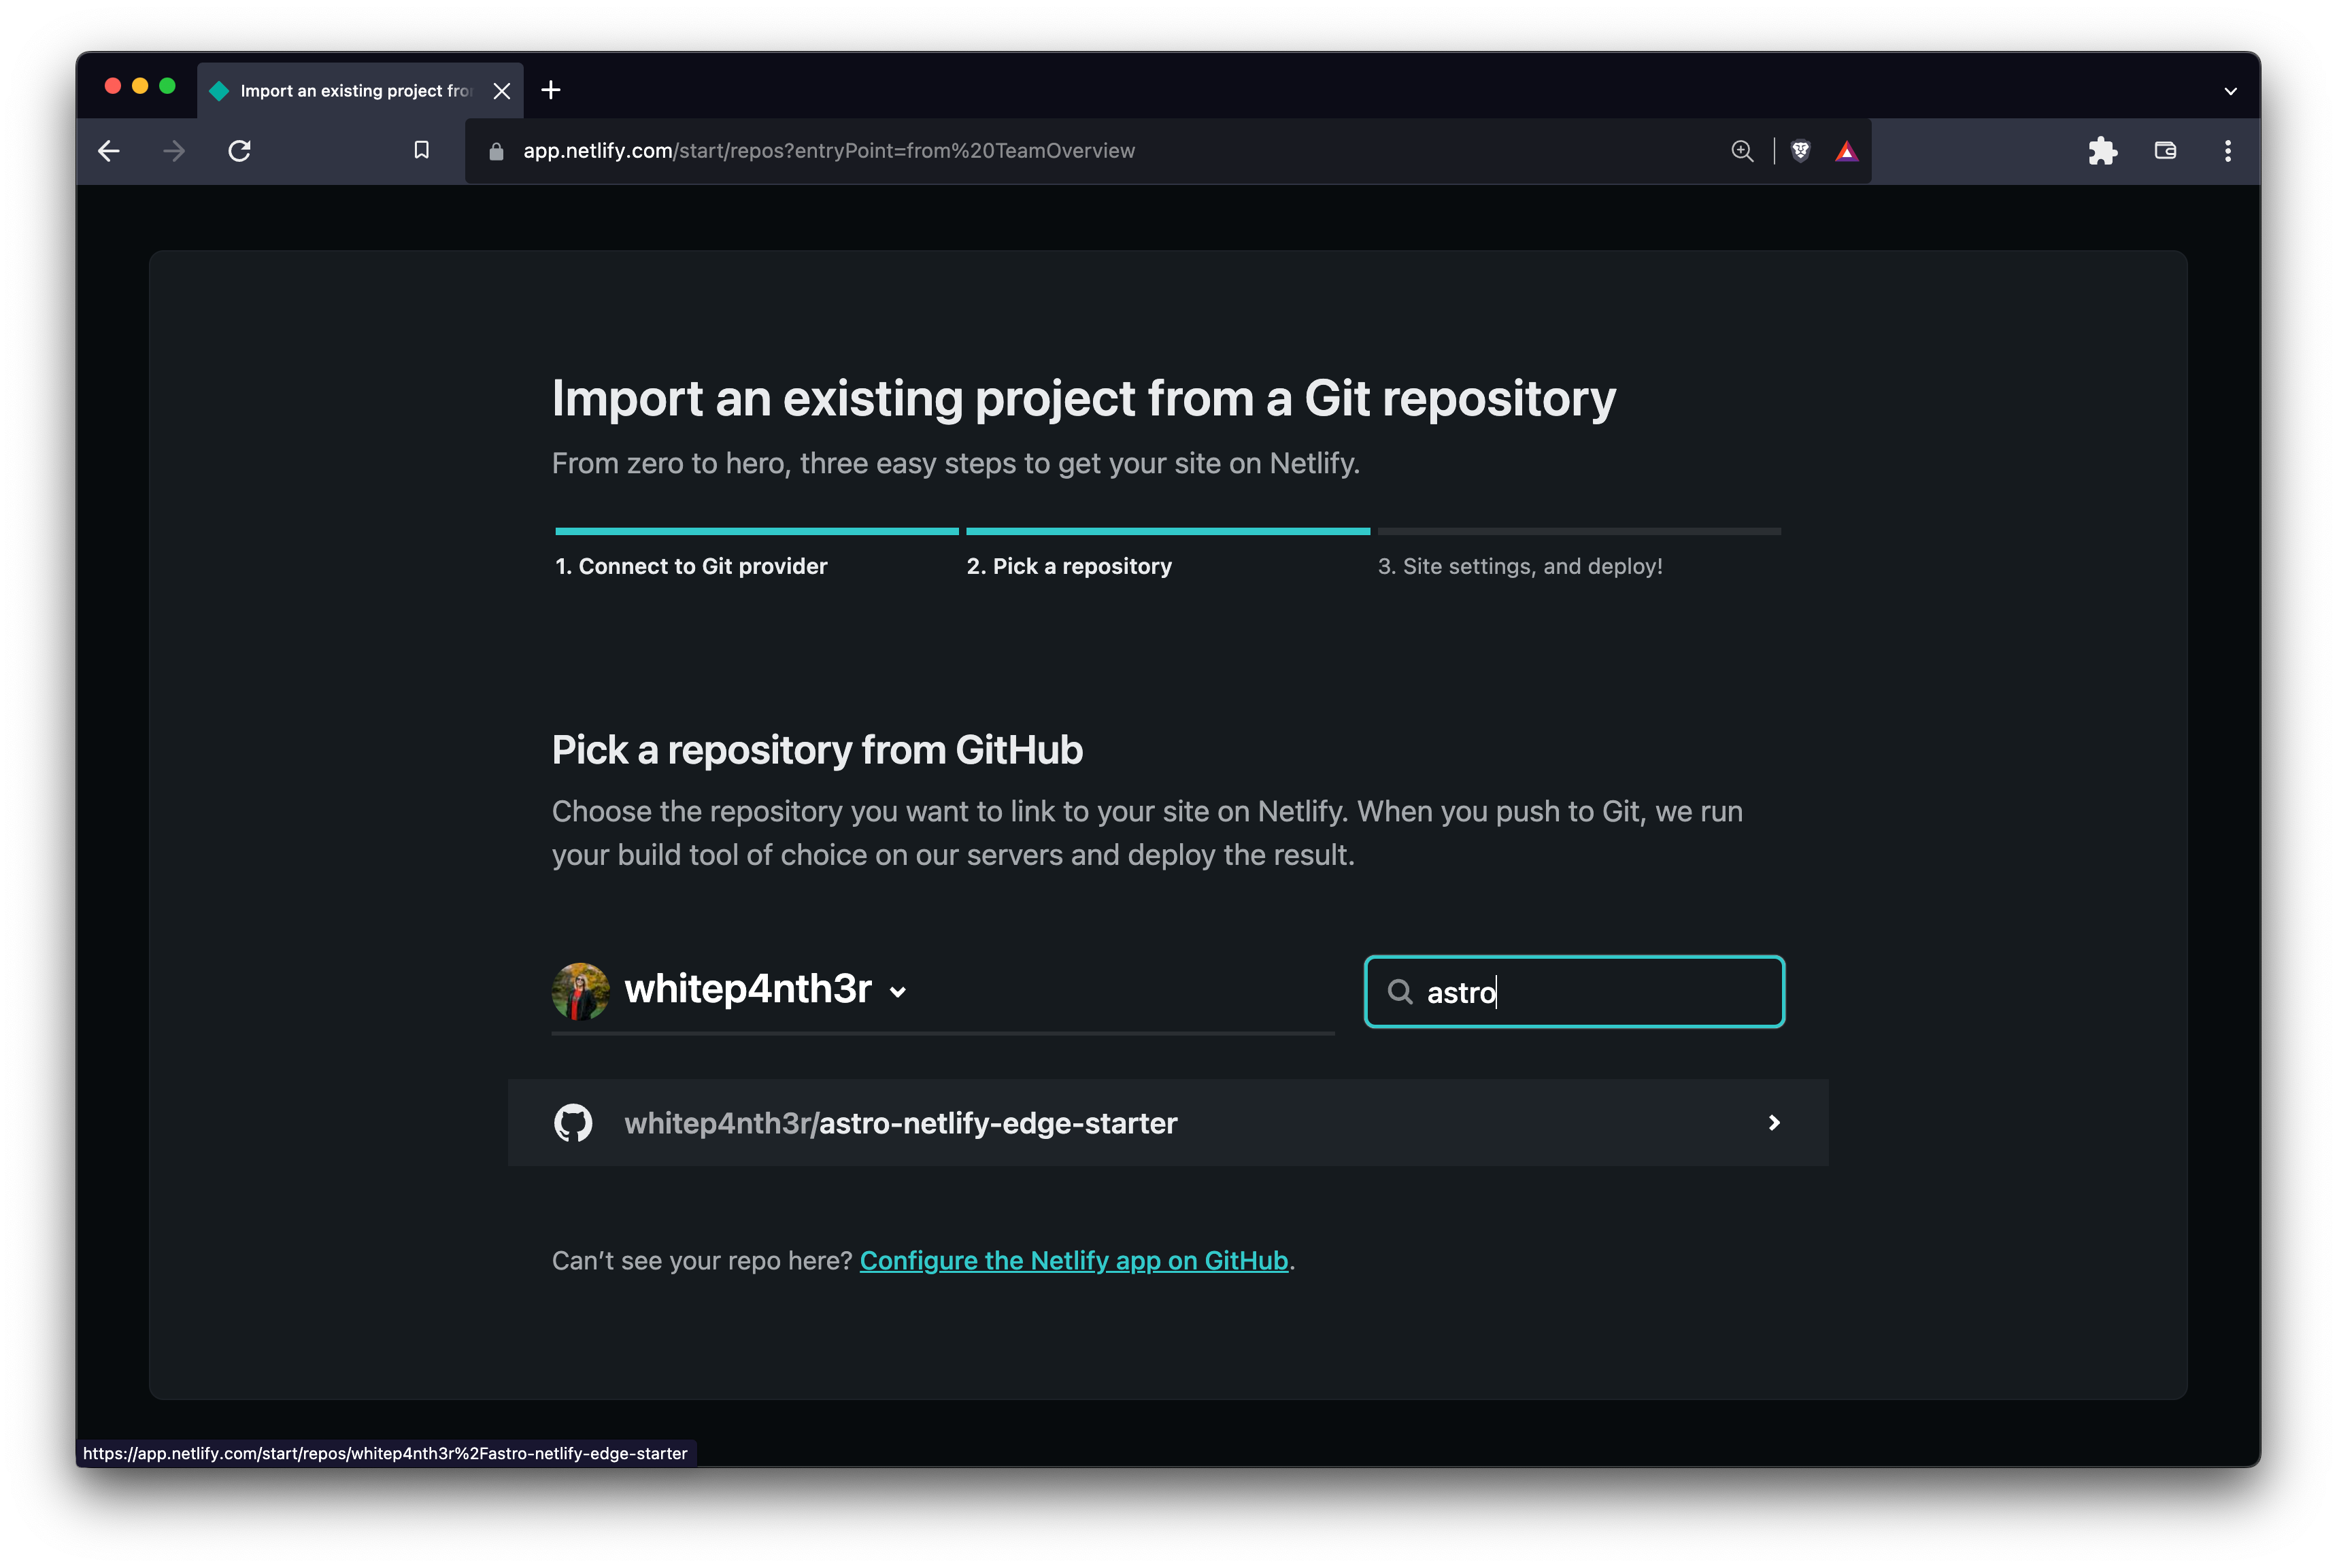Open the Brave Shields lion icon
The height and width of the screenshot is (1568, 2337).
pyautogui.click(x=1800, y=151)
